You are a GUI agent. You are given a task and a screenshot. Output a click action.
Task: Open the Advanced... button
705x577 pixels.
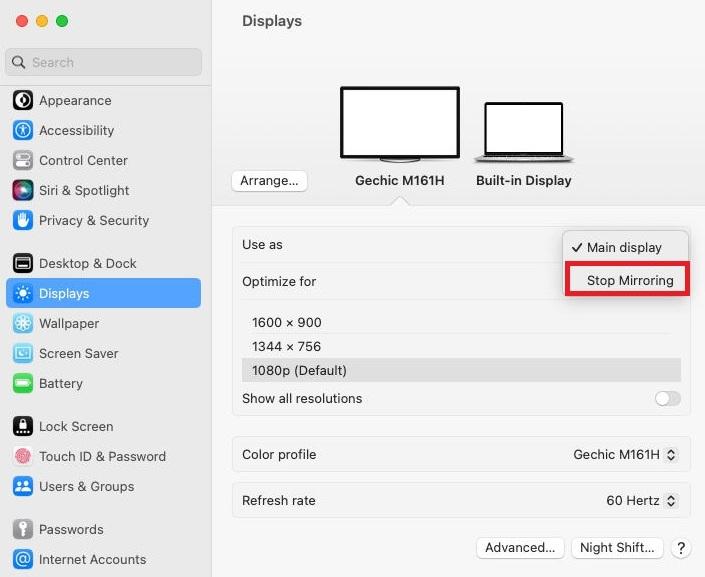tap(519, 548)
